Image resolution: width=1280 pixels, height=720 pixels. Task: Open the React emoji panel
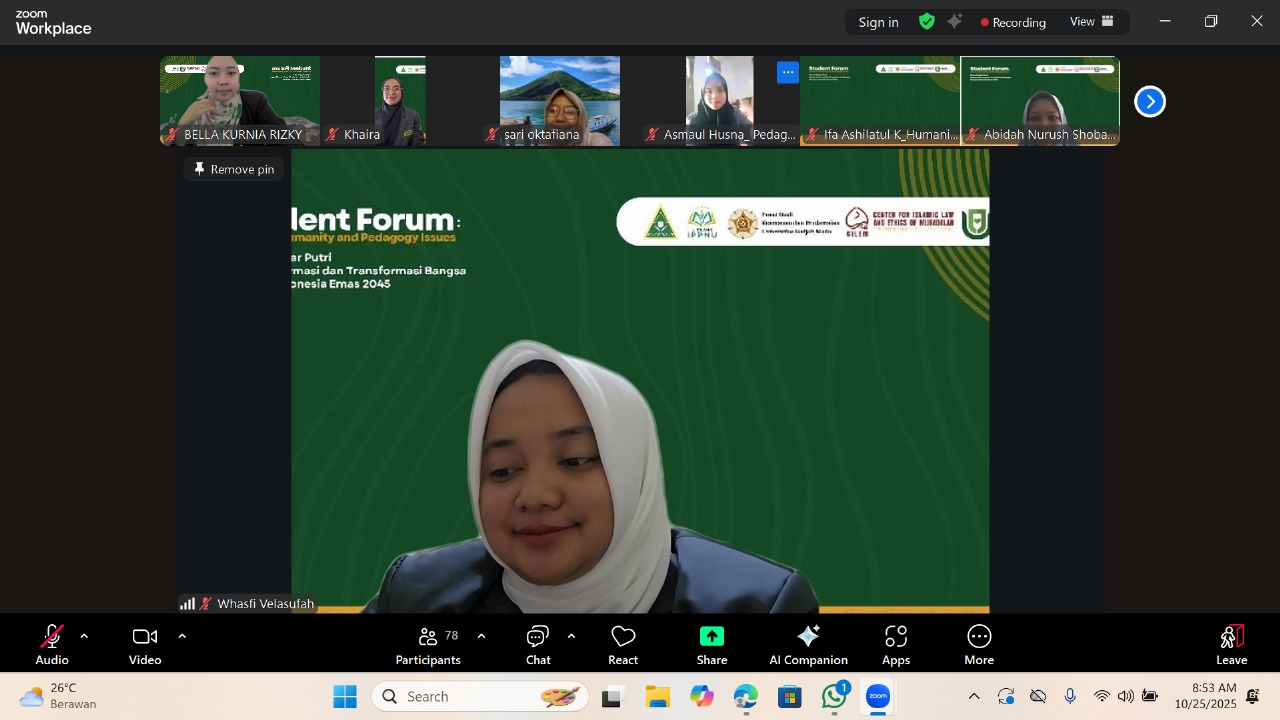[x=623, y=645]
